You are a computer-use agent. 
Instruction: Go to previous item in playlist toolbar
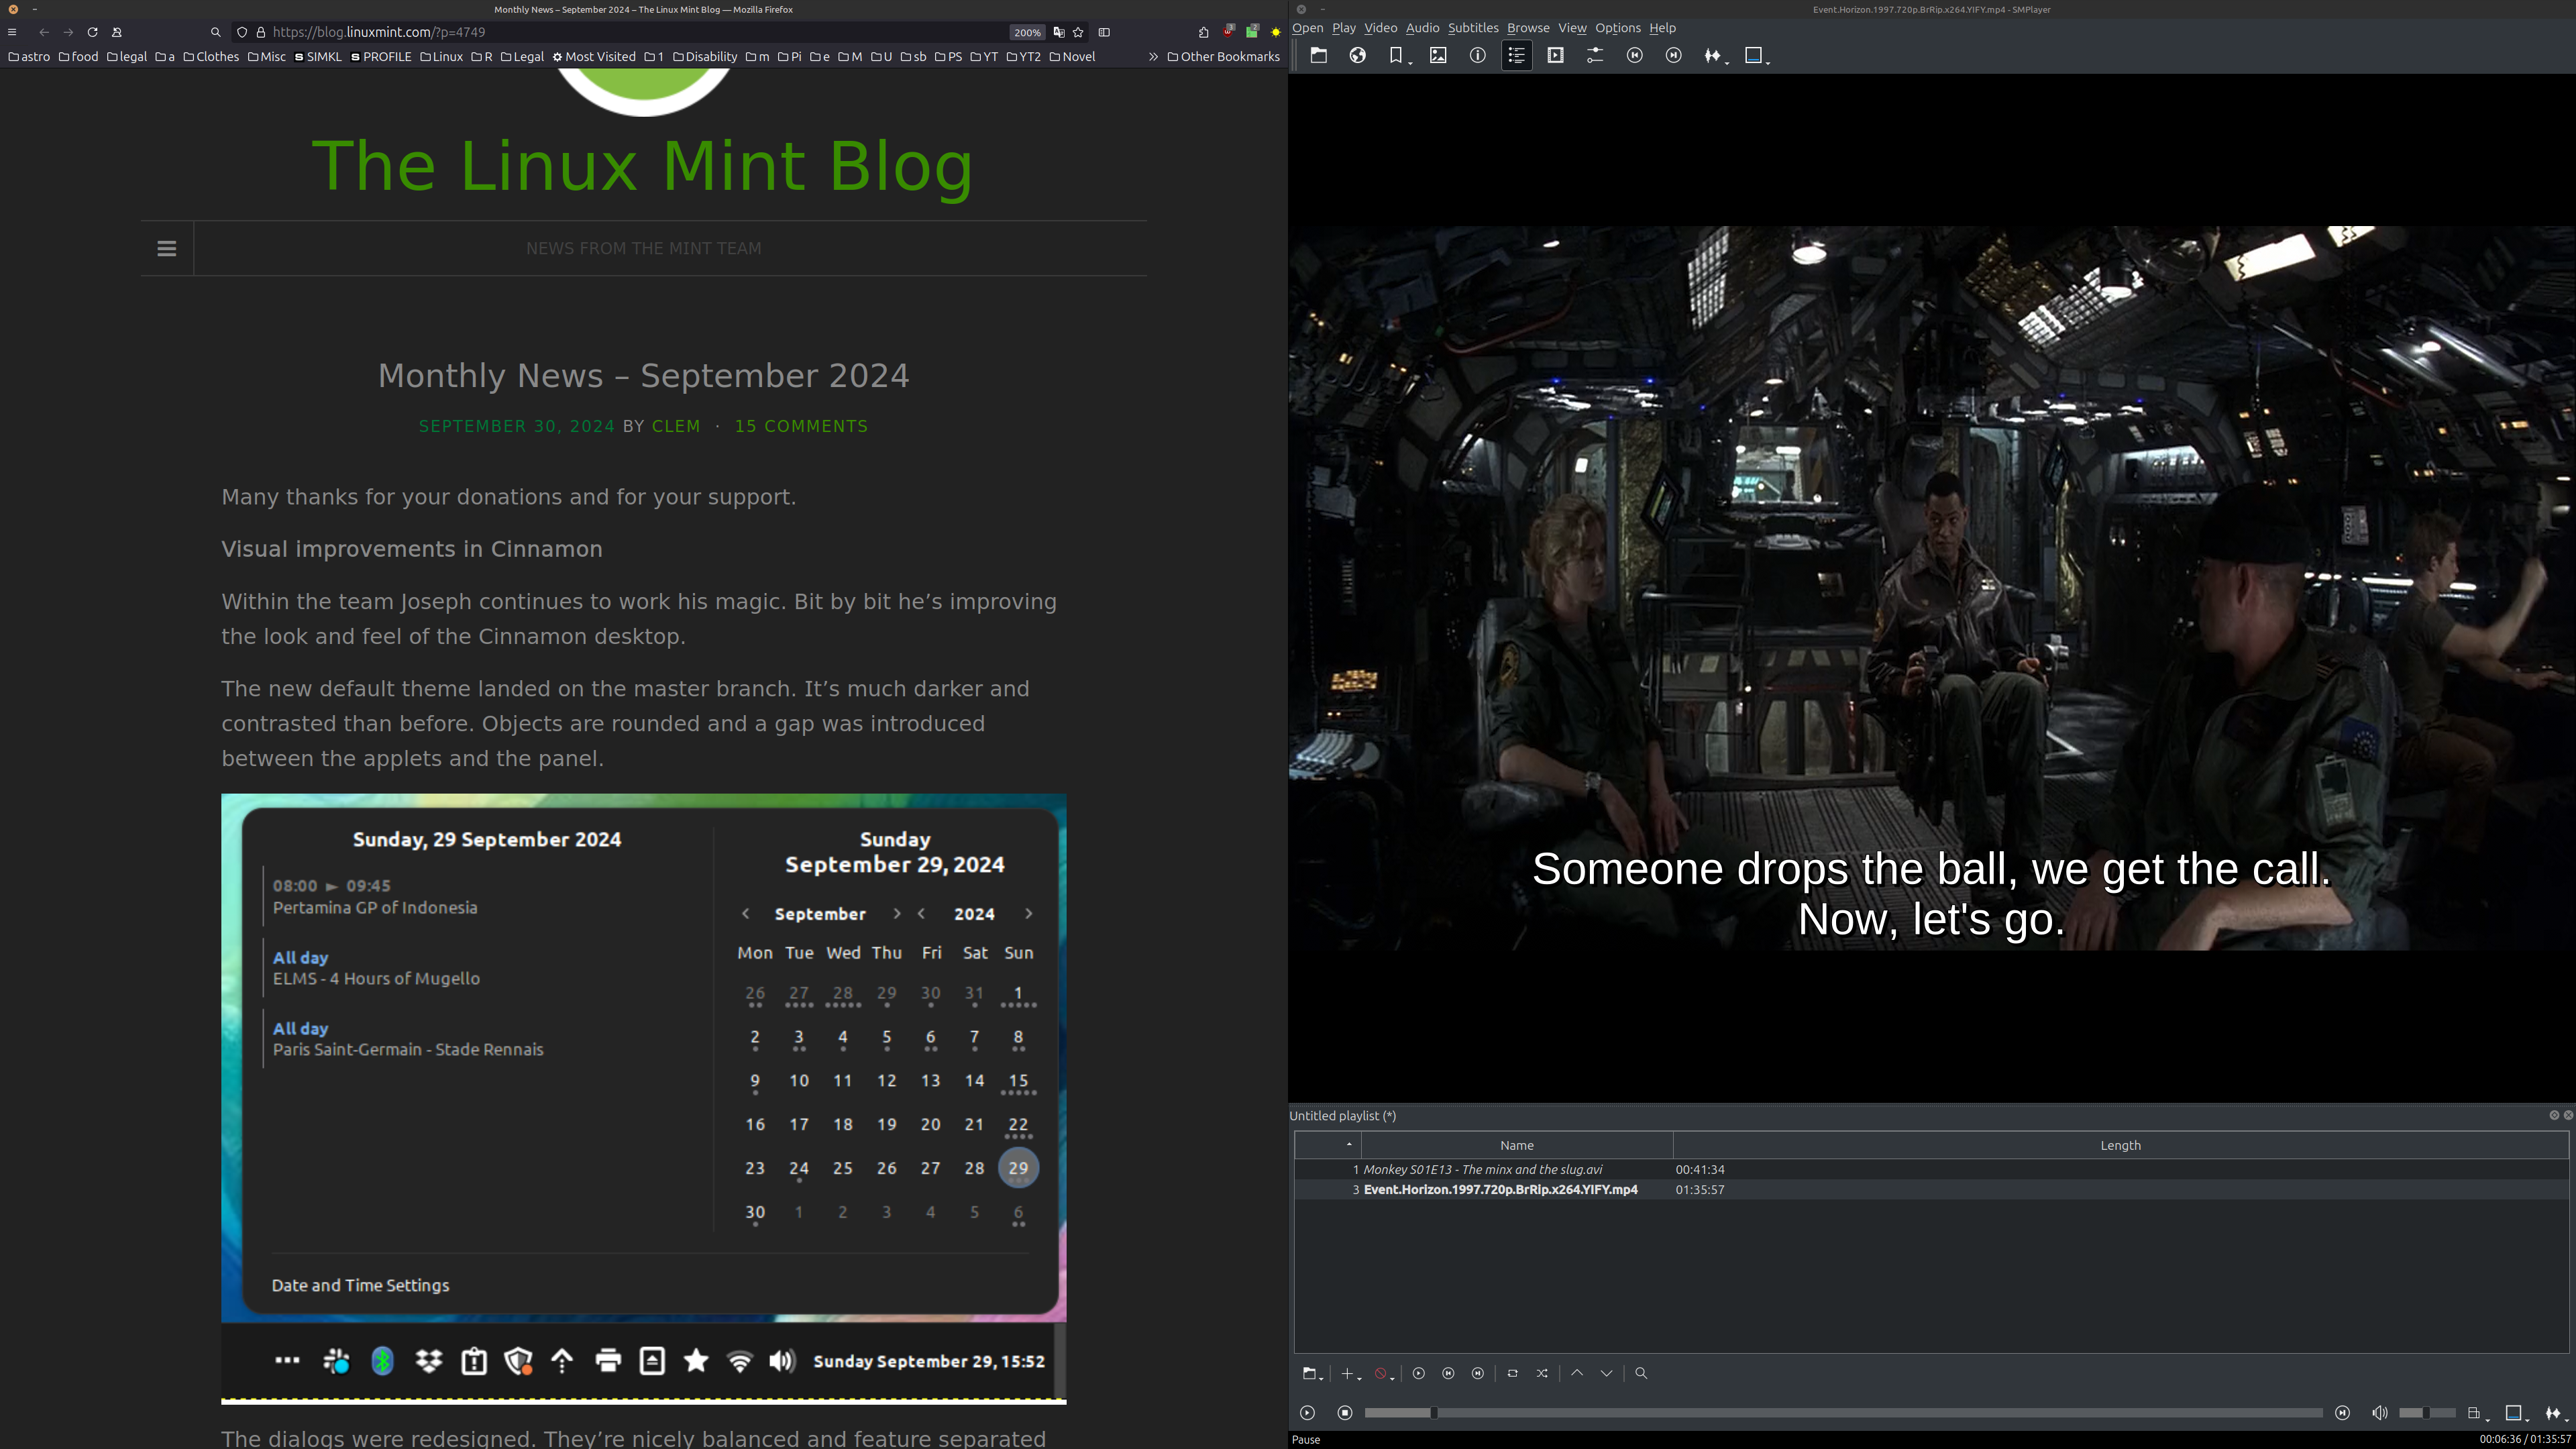(1448, 1374)
